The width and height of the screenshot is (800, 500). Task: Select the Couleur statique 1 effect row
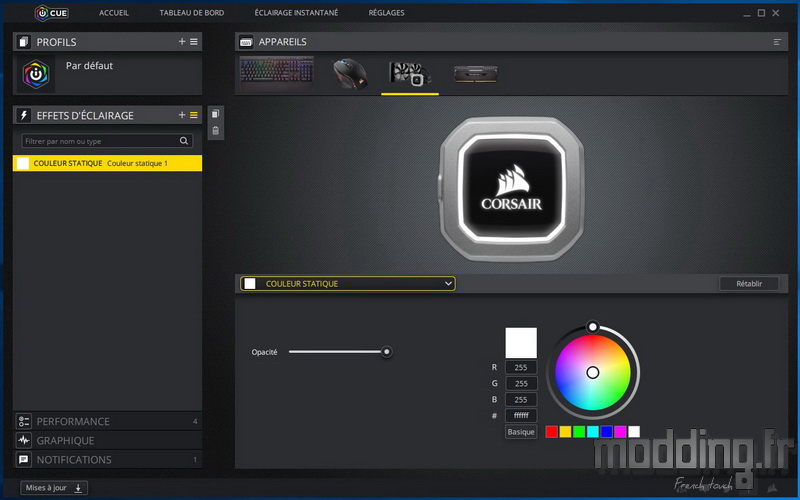coord(107,163)
